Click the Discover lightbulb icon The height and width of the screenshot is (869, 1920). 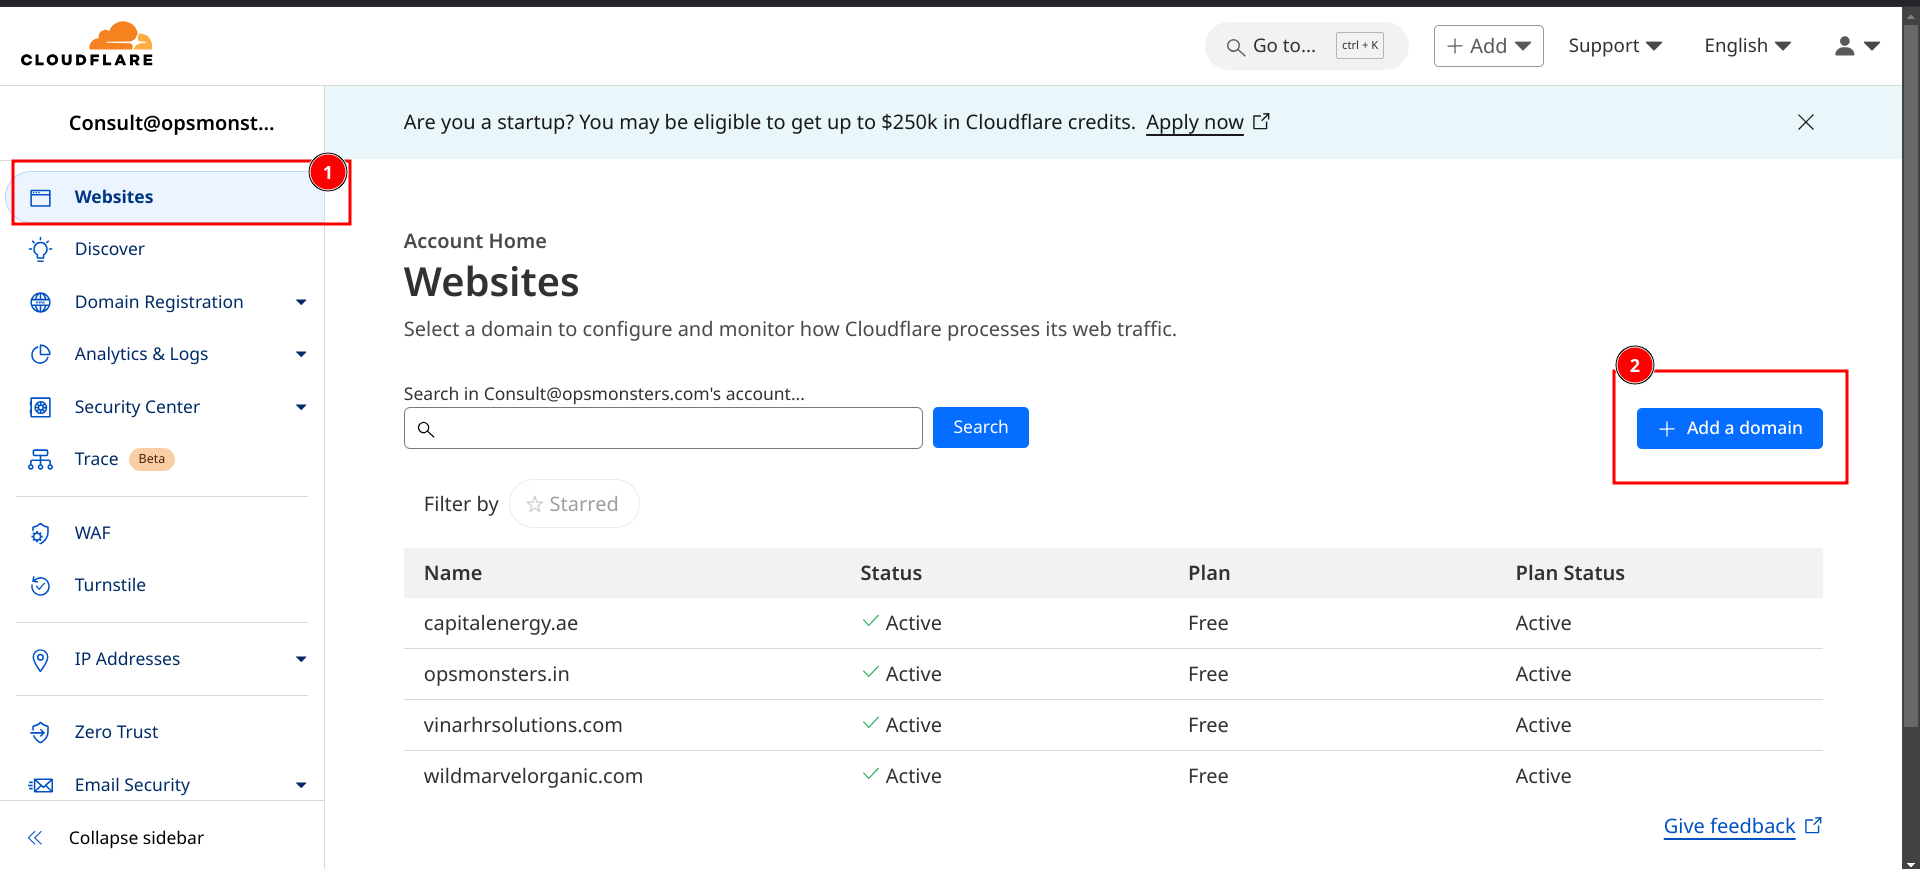[x=40, y=249]
